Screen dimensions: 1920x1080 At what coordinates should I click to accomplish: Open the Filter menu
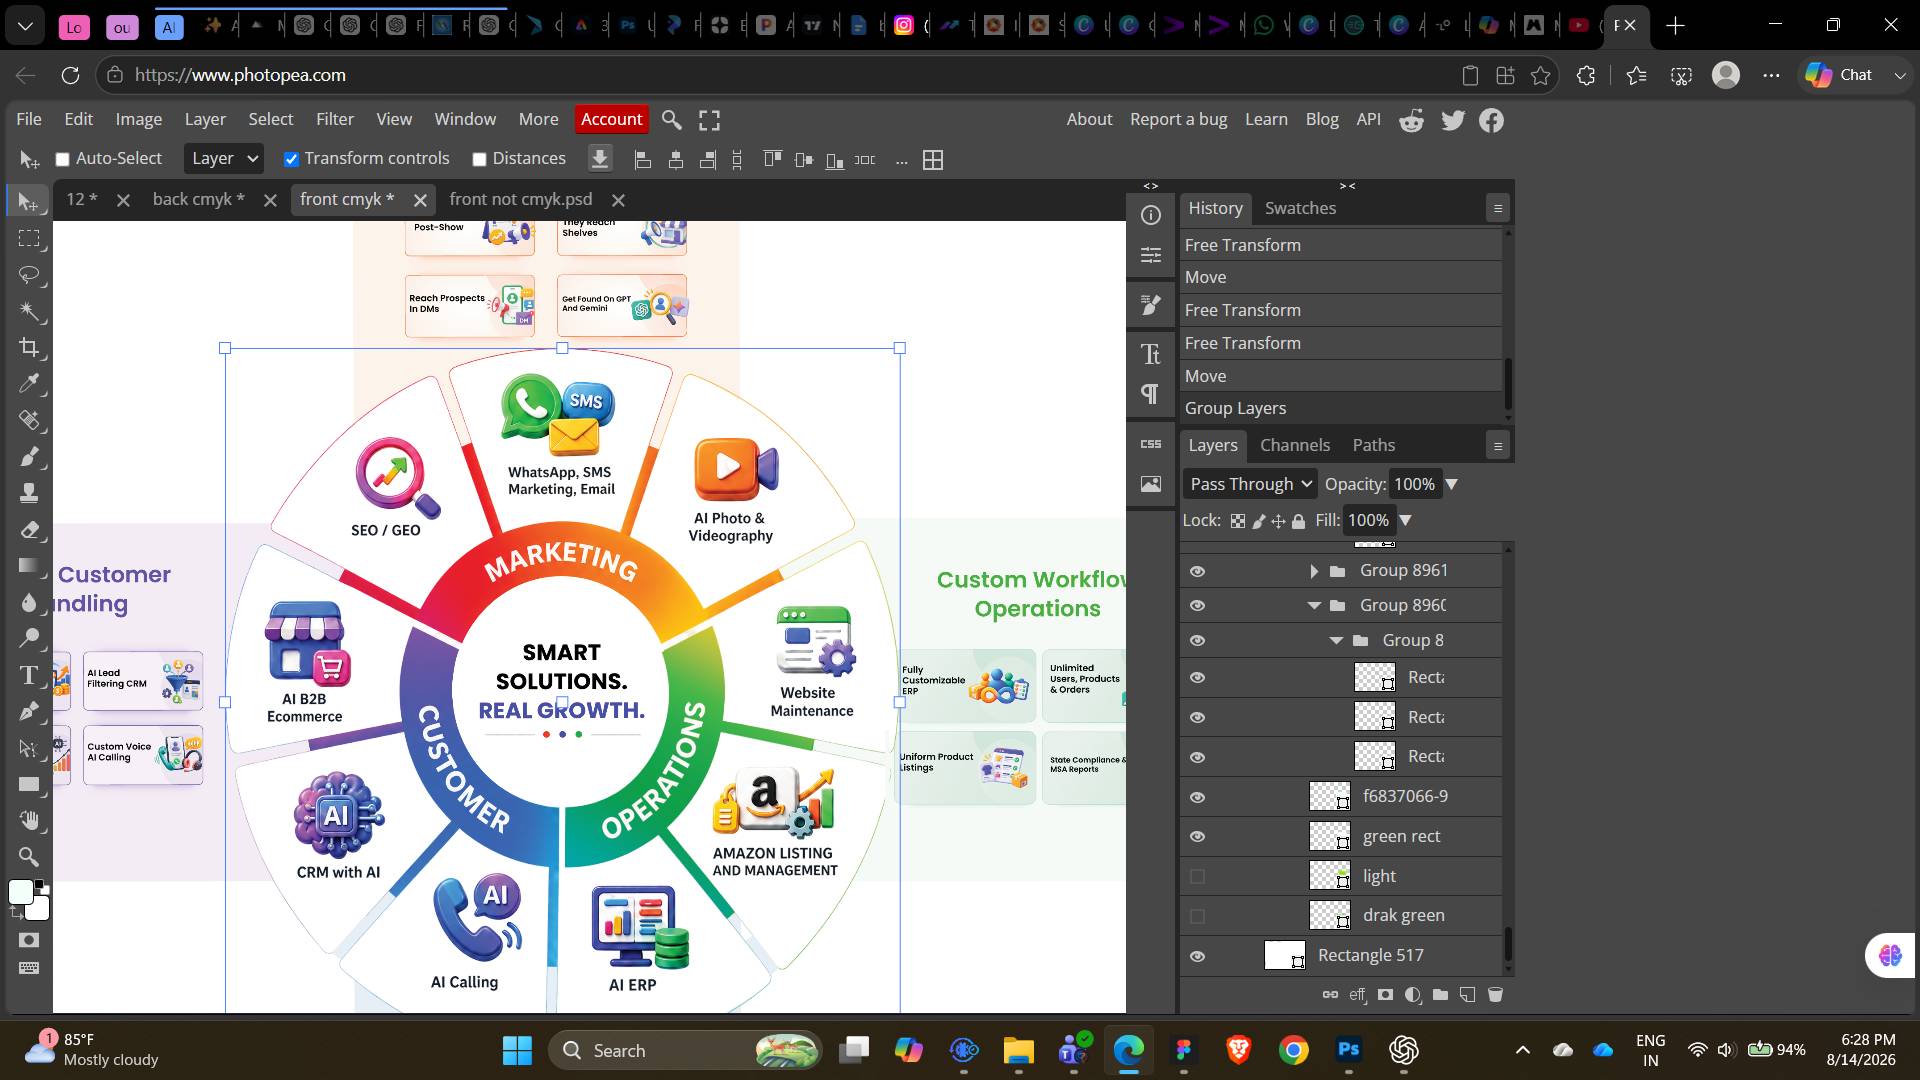tap(335, 119)
